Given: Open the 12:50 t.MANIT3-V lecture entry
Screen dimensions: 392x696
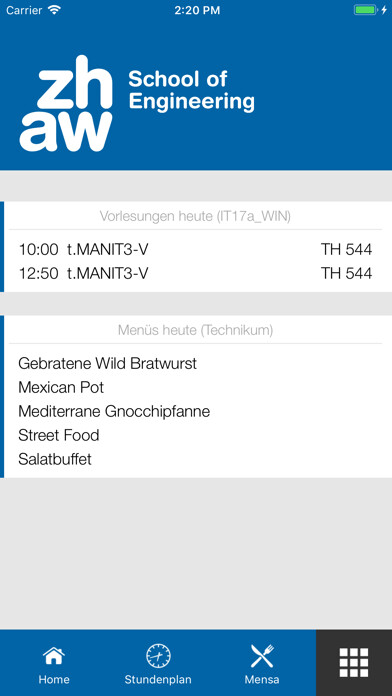Looking at the screenshot, I should pyautogui.click(x=195, y=273).
